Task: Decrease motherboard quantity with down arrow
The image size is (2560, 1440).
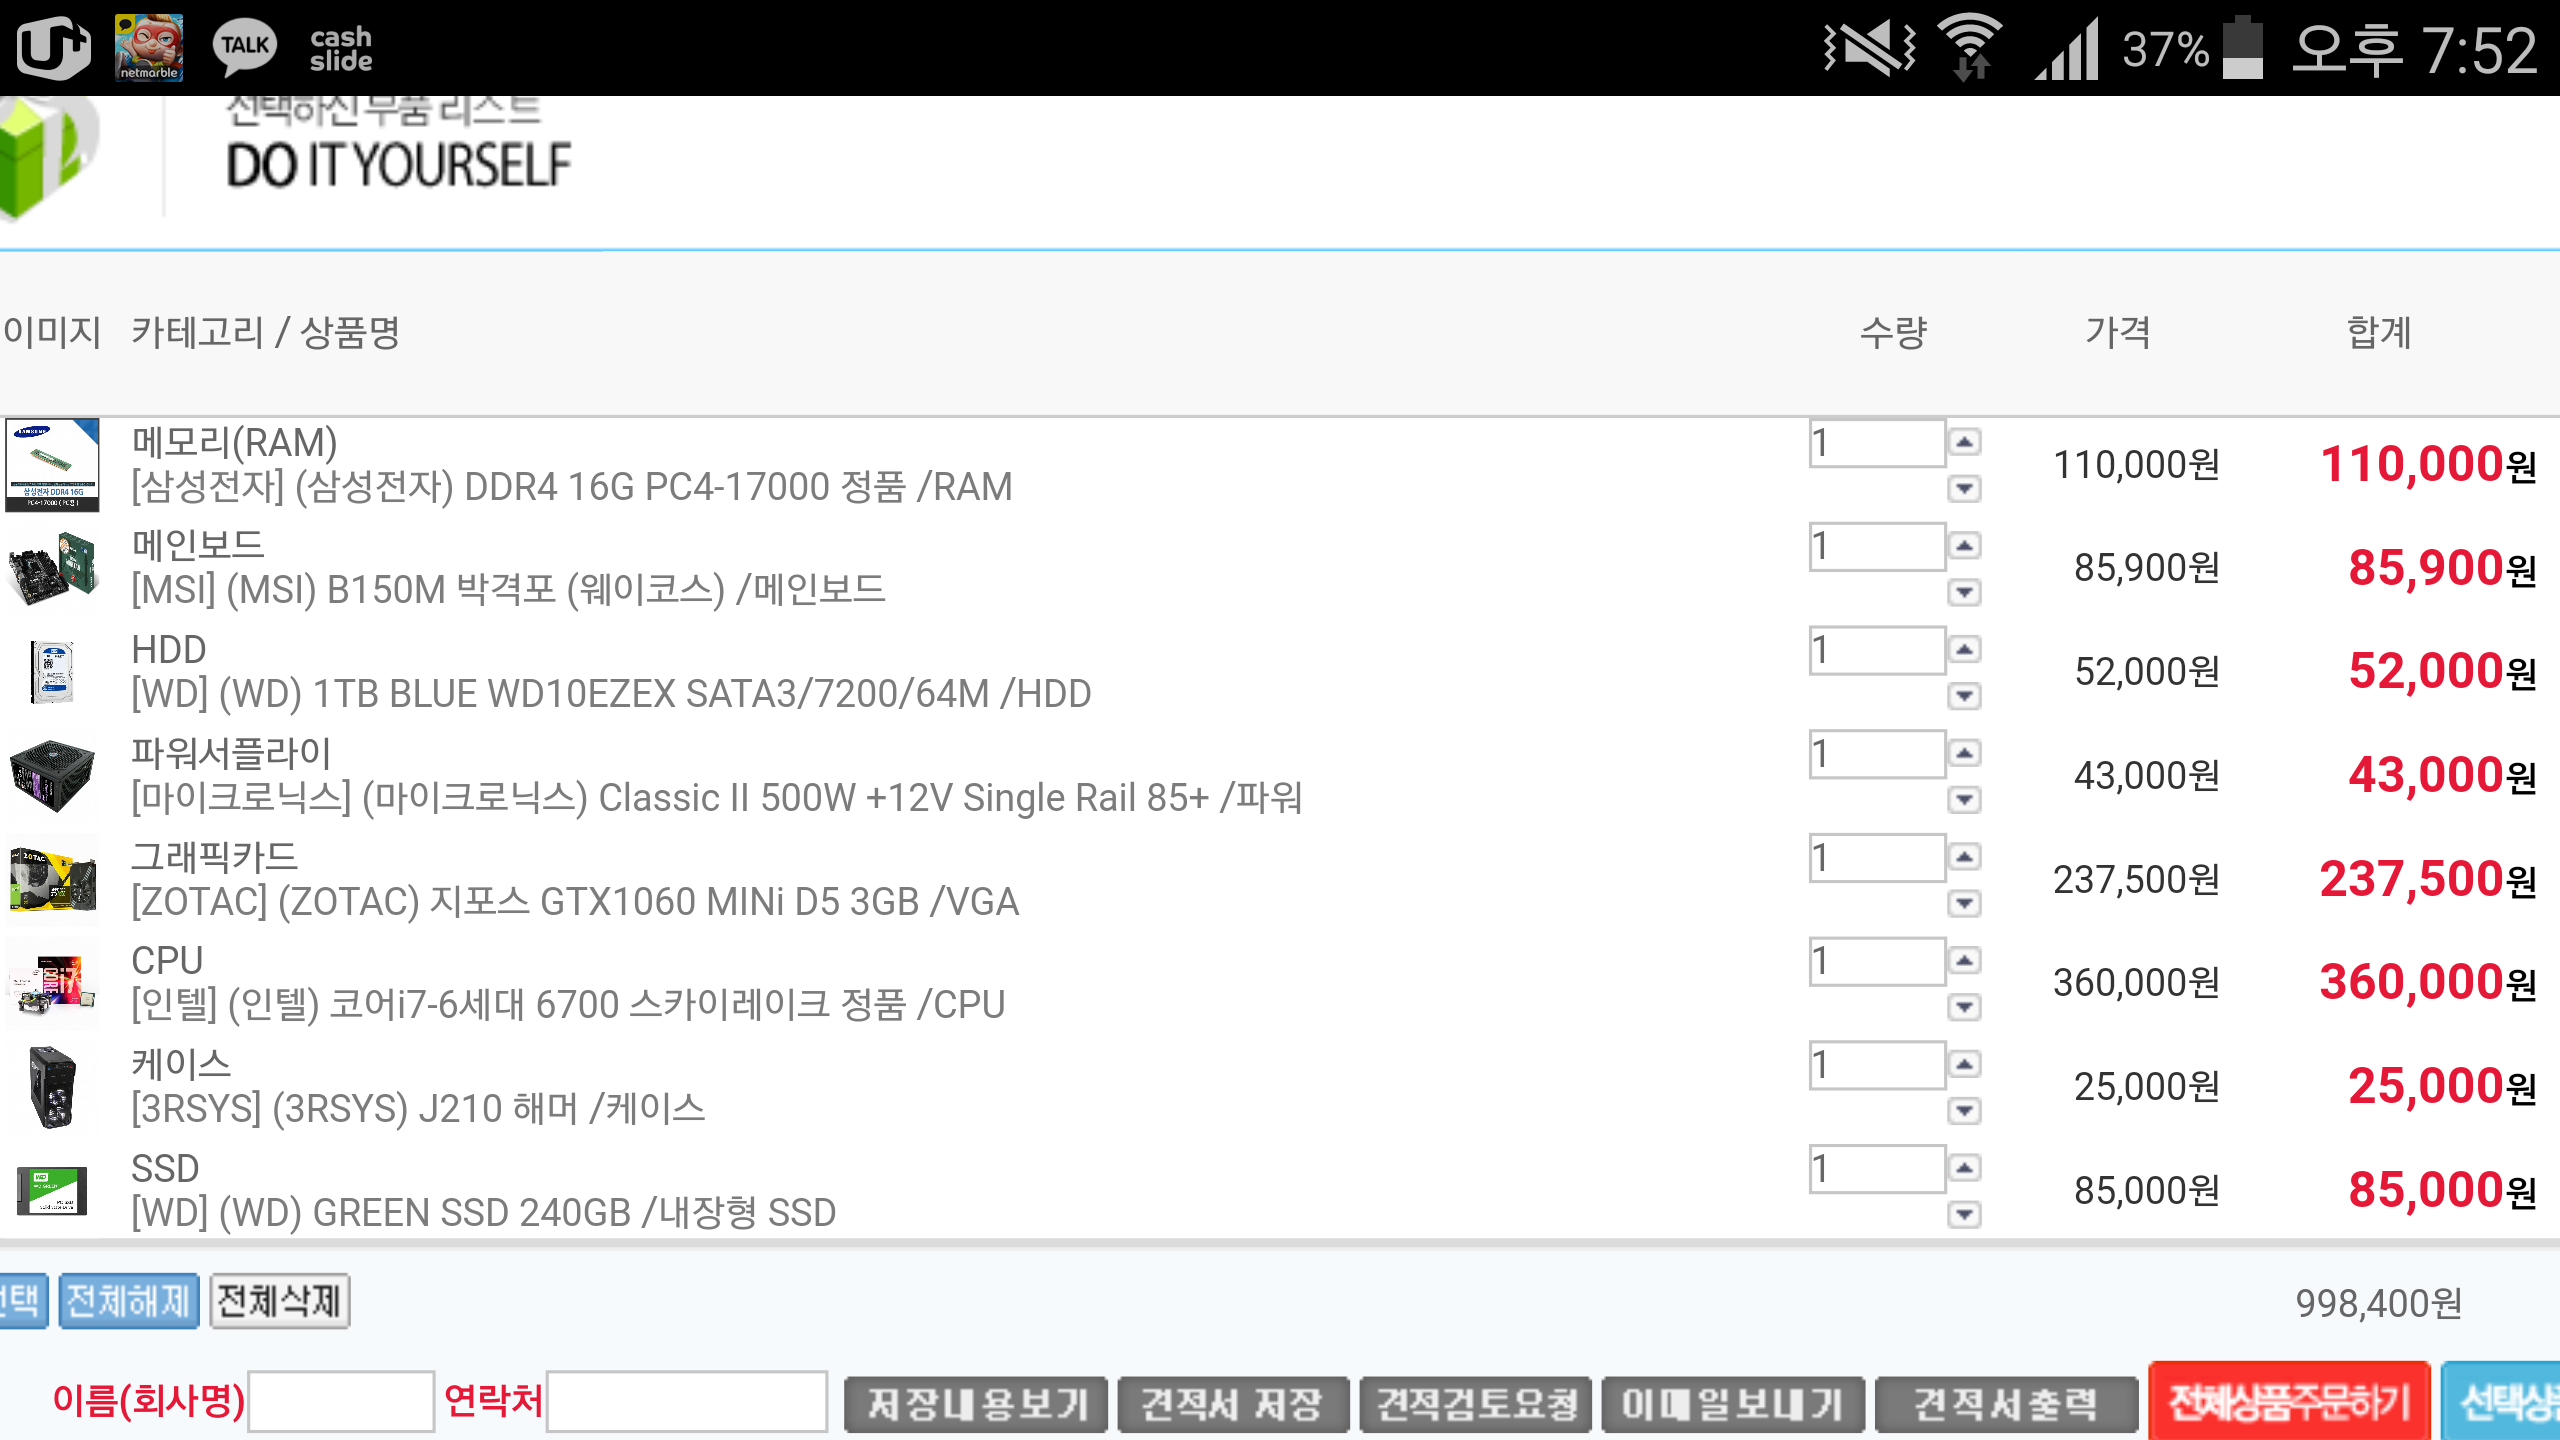Action: click(x=1965, y=593)
